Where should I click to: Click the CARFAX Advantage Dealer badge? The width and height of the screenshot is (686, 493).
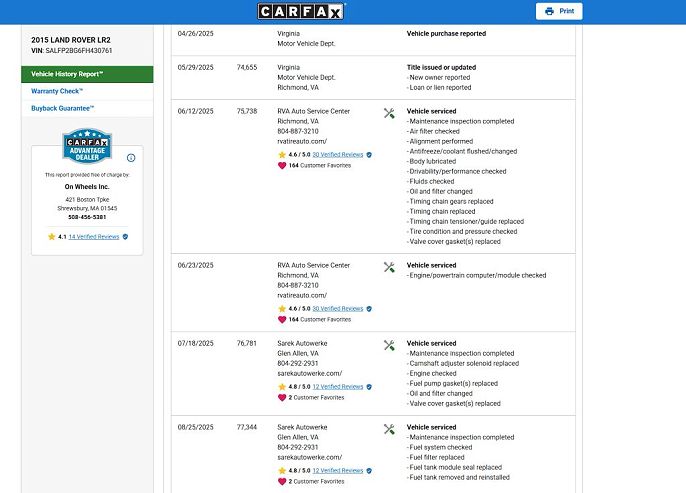(87, 146)
